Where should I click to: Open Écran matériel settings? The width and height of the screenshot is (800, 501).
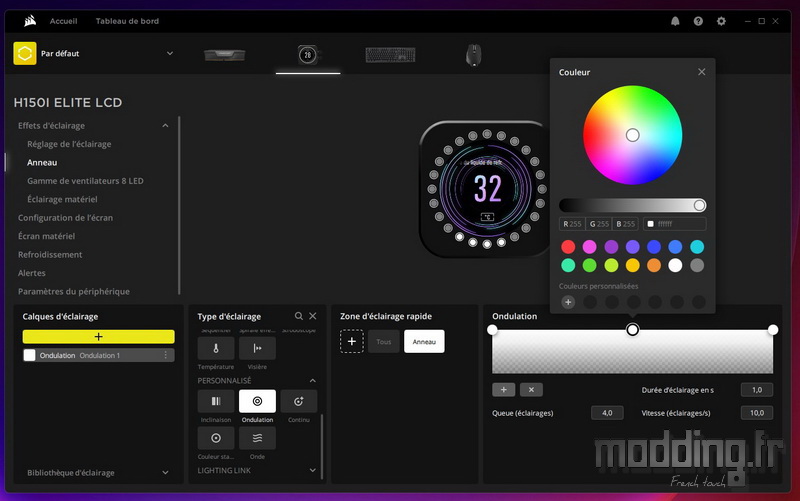coord(46,236)
